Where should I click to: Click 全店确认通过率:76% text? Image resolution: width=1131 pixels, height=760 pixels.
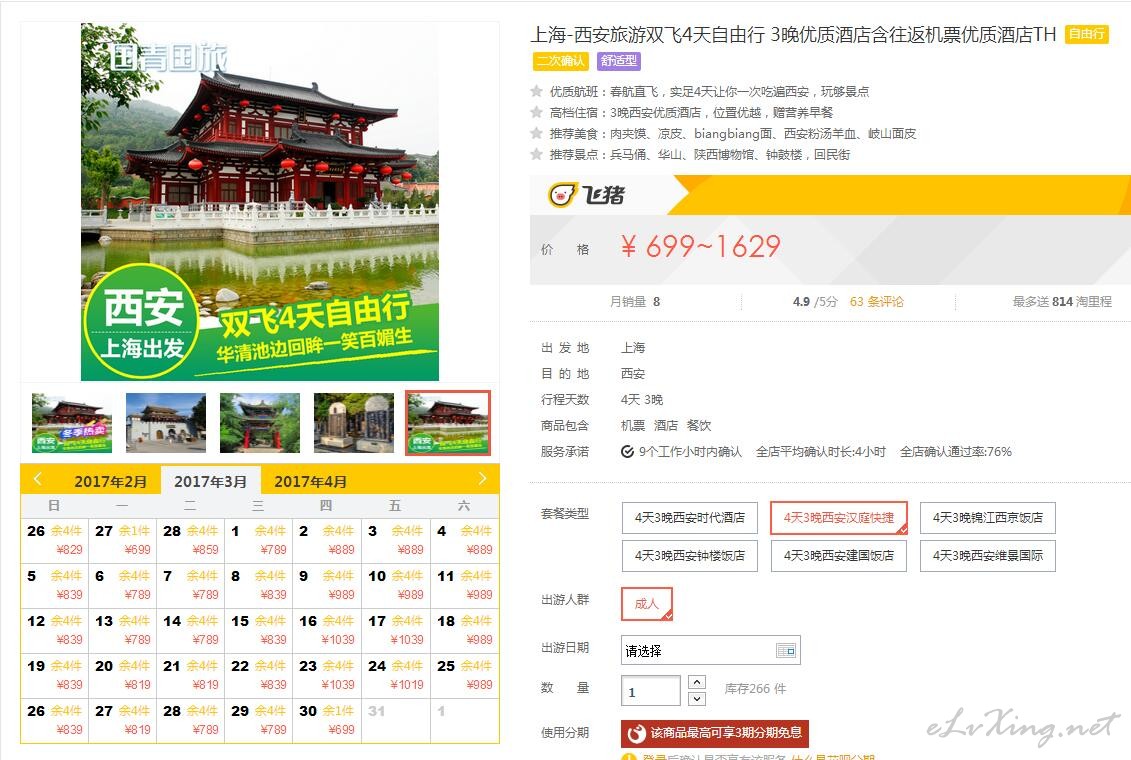pyautogui.click(x=956, y=451)
